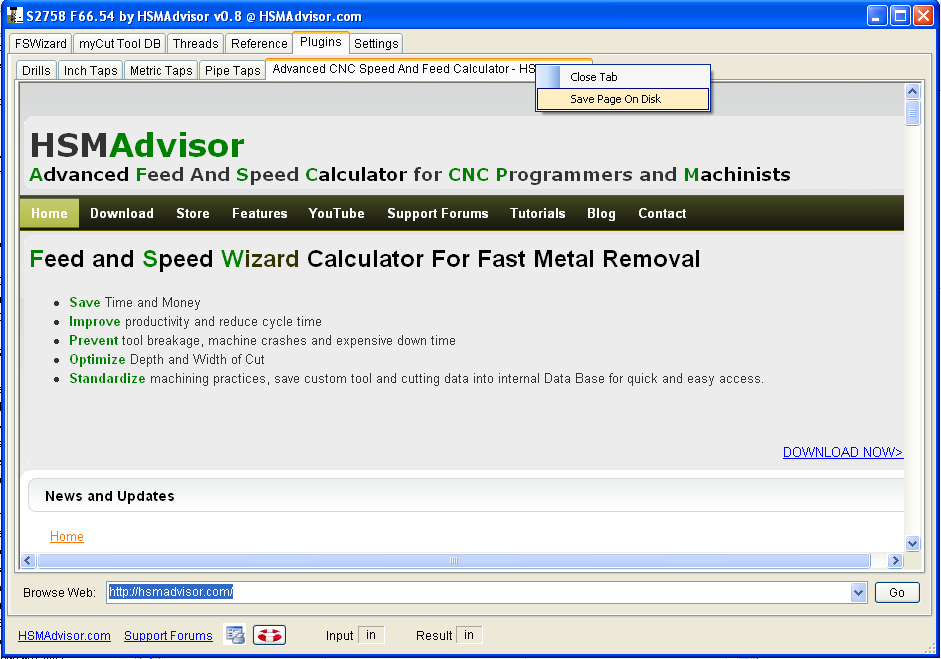Click the 'Save Time and Money' bullet
This screenshot has height=659, width=941.
pos(135,302)
